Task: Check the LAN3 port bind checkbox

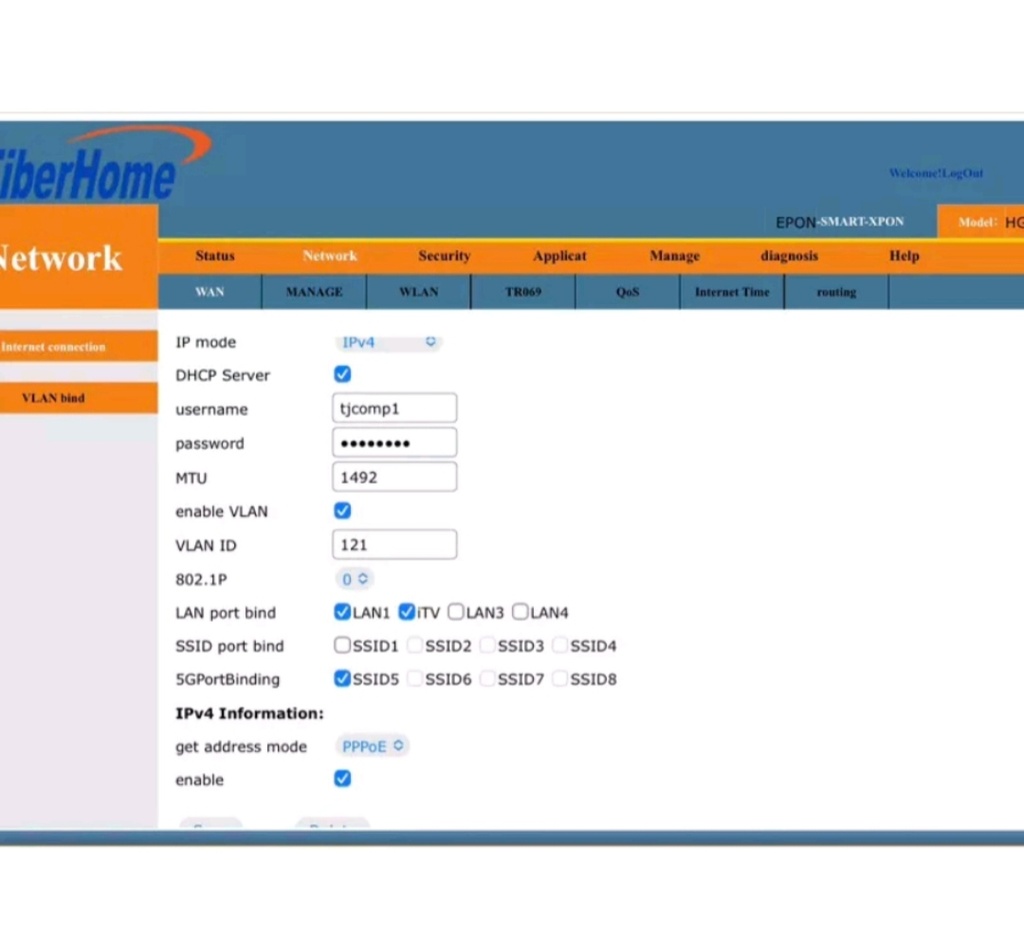Action: [456, 612]
